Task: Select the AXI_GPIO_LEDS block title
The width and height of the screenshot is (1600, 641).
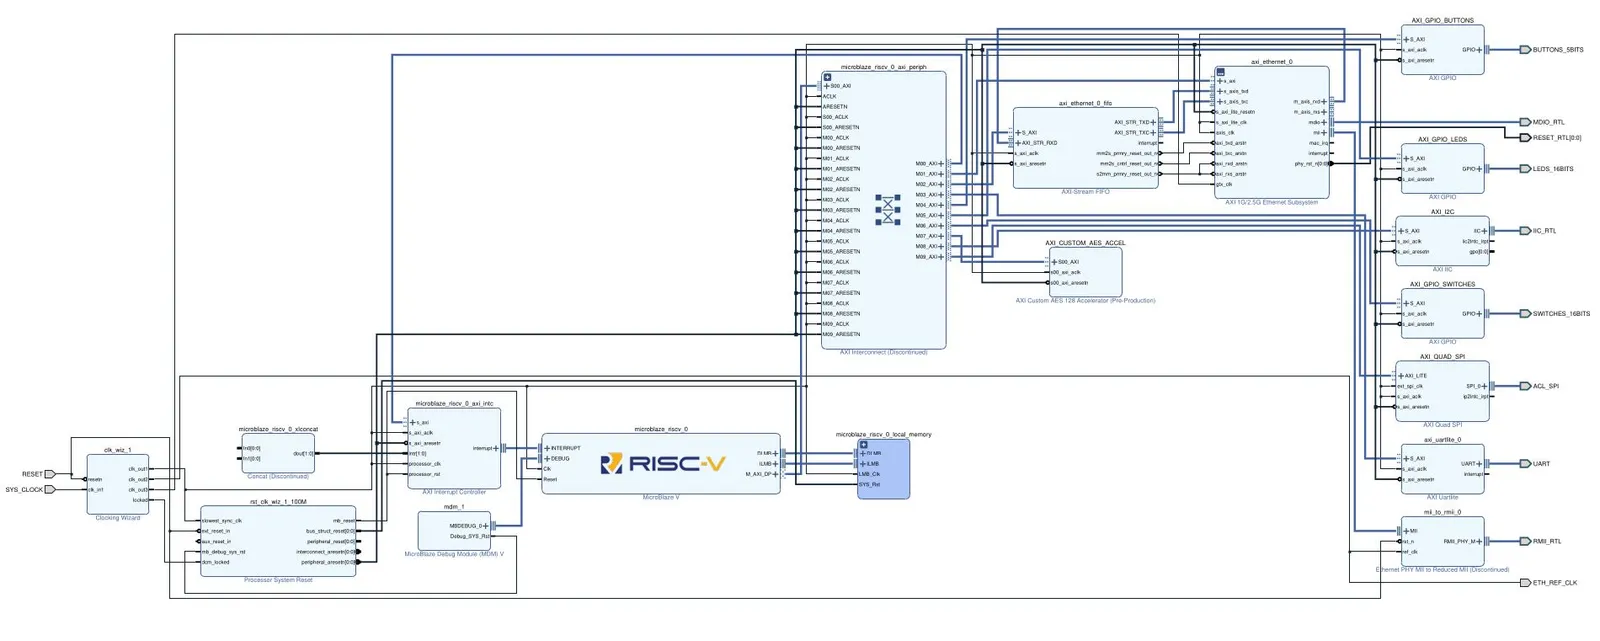Action: pos(1442,139)
